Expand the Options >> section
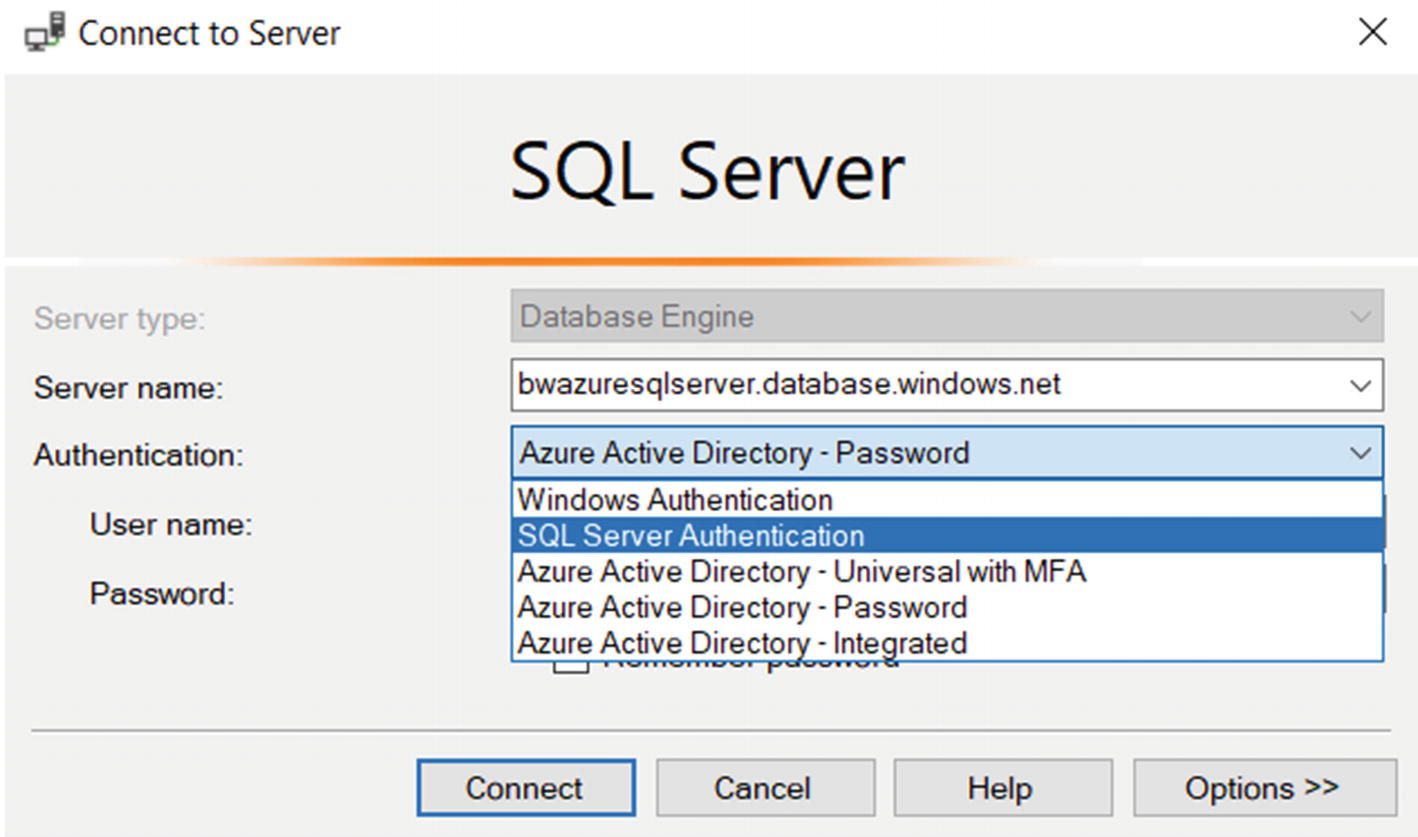 point(1264,788)
